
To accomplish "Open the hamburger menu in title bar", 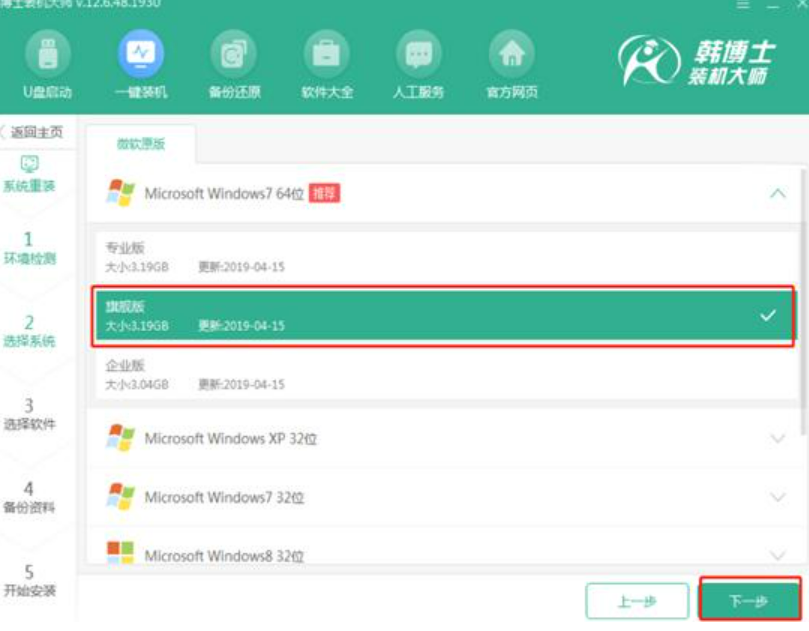I will point(743,5).
